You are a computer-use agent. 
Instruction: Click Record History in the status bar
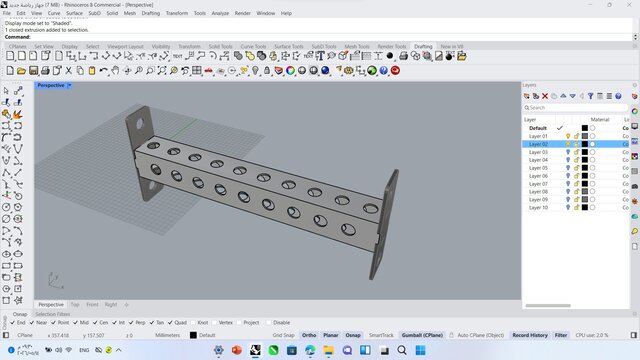pos(530,335)
